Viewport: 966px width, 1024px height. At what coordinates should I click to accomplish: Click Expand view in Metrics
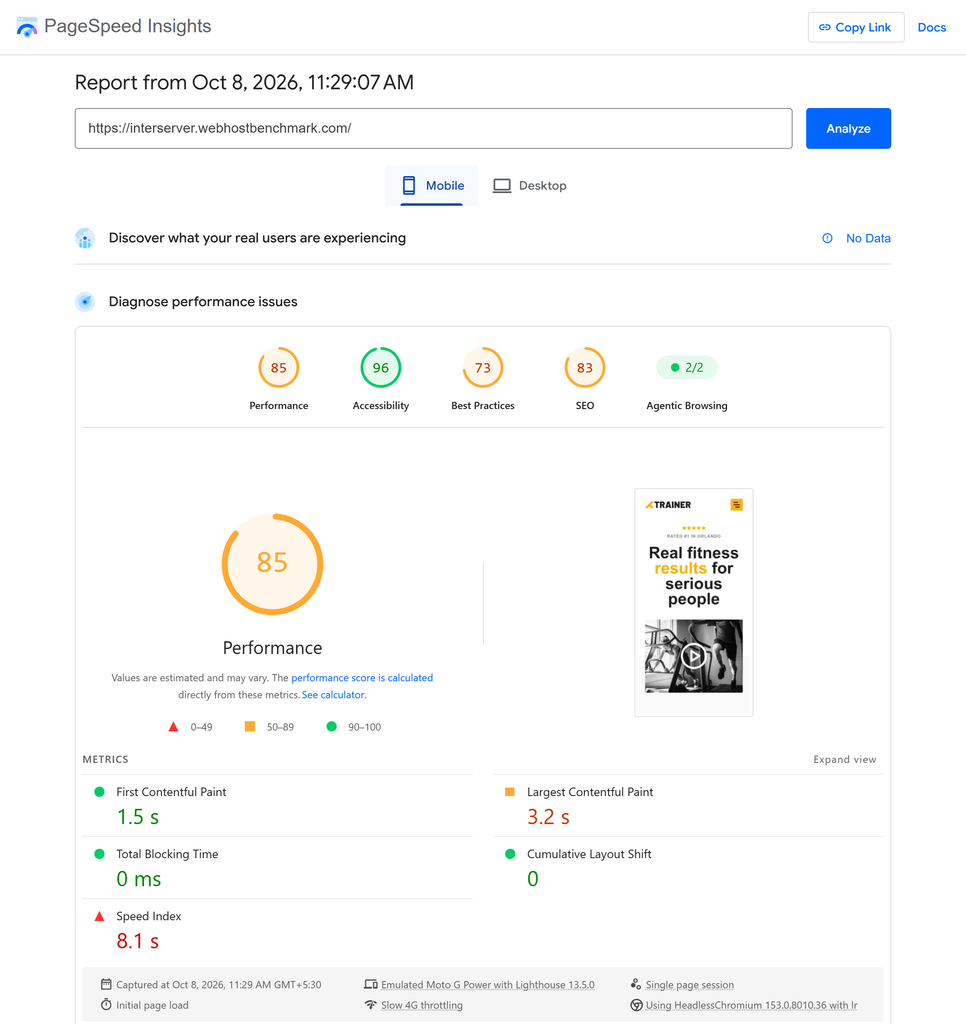point(845,760)
